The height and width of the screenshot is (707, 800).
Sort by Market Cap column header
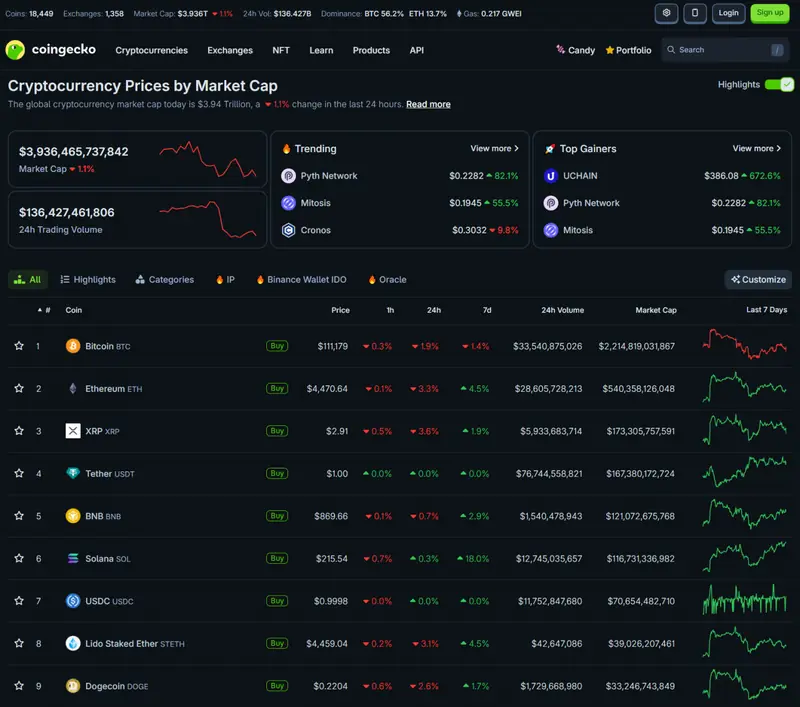656,310
